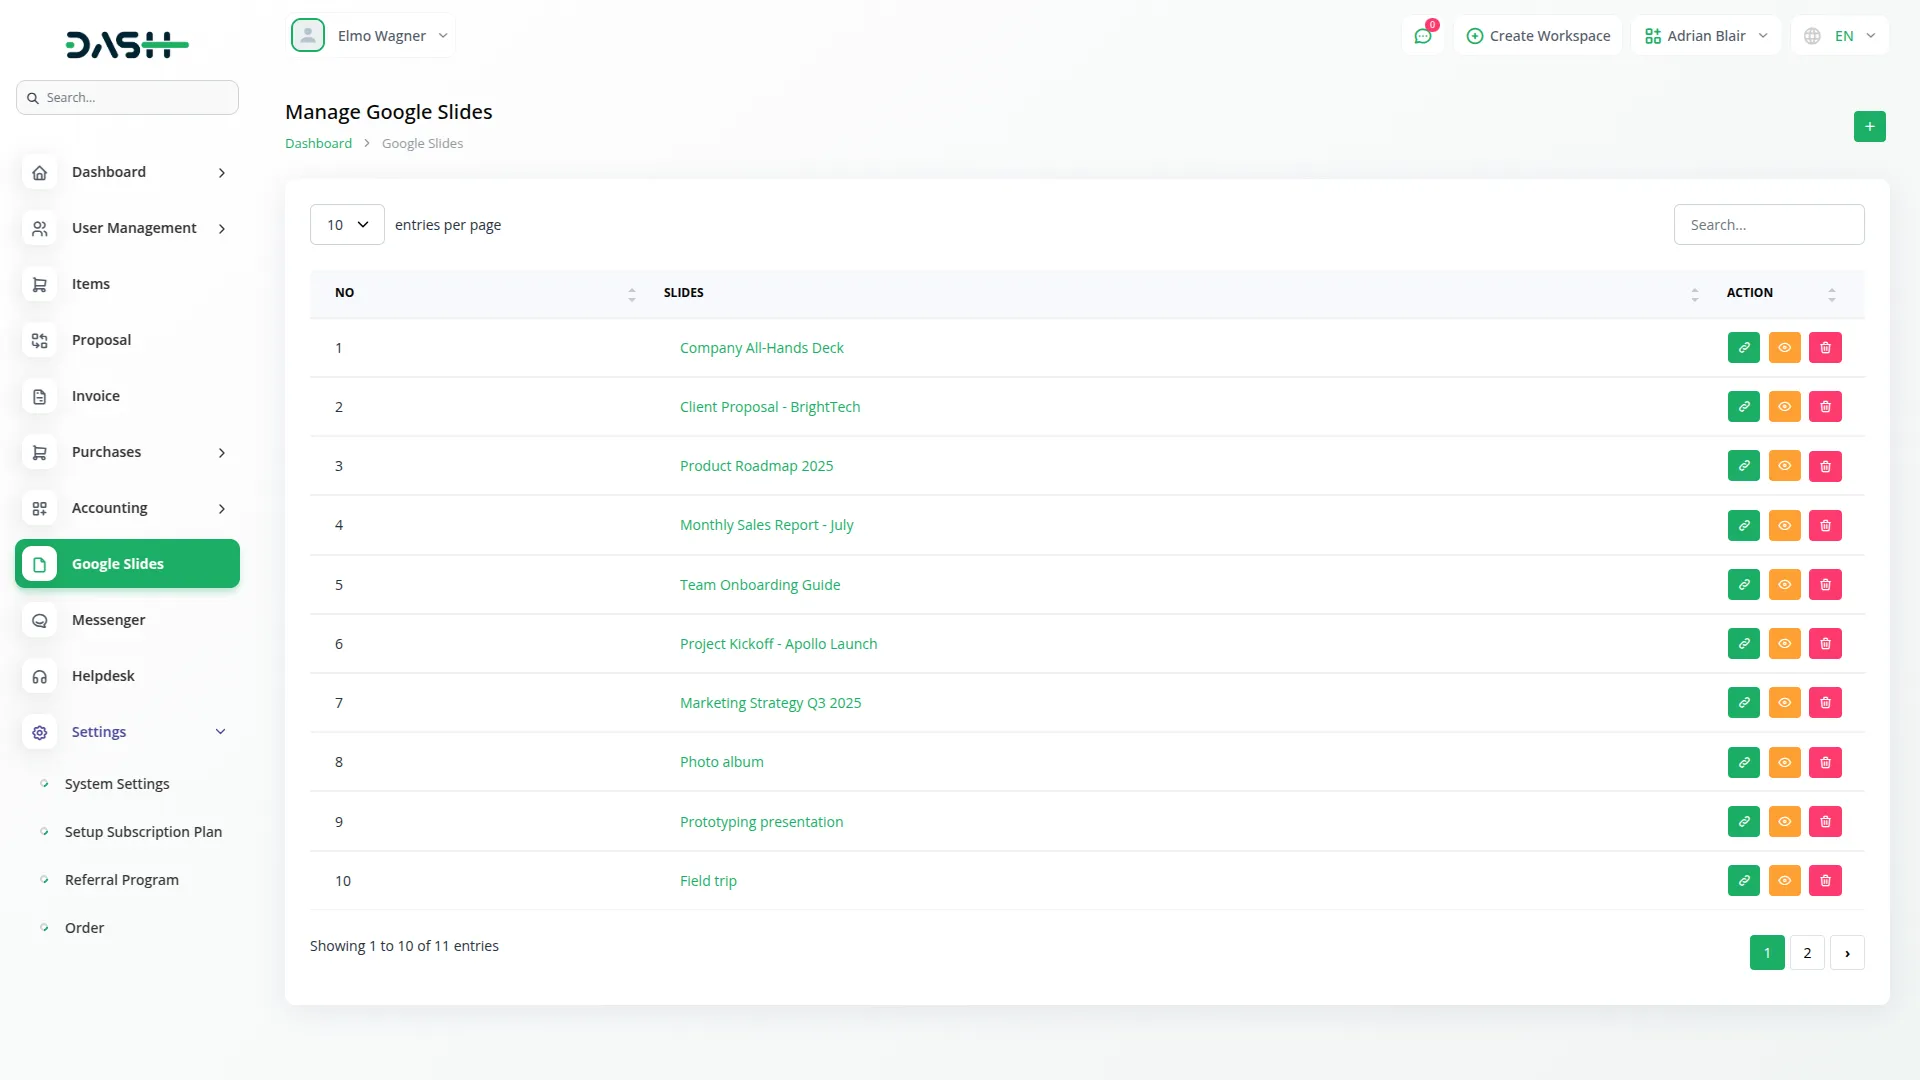Screen dimensions: 1920x1080
Task: Show preview of Prototyping presentation
Action: 1784,821
